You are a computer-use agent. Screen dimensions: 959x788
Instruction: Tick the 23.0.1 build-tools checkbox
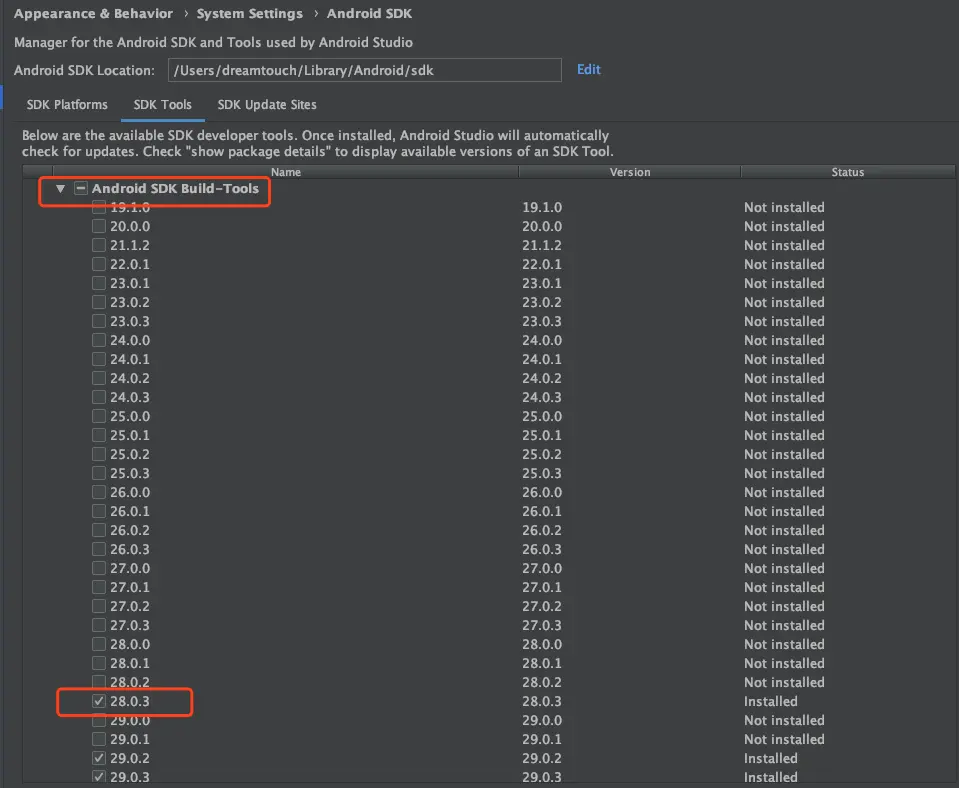[98, 283]
